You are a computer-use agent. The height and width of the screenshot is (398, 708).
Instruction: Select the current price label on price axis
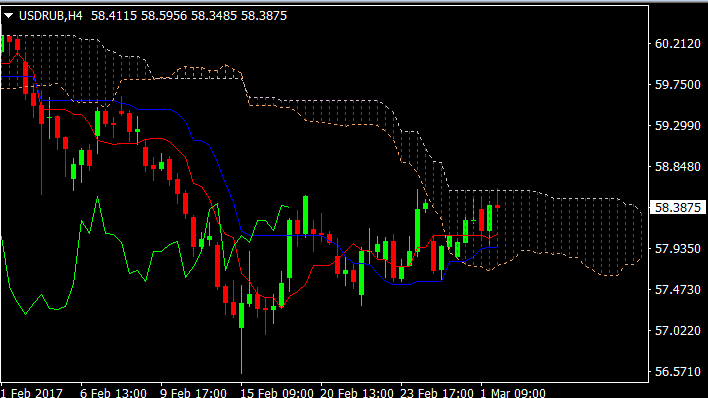(678, 207)
